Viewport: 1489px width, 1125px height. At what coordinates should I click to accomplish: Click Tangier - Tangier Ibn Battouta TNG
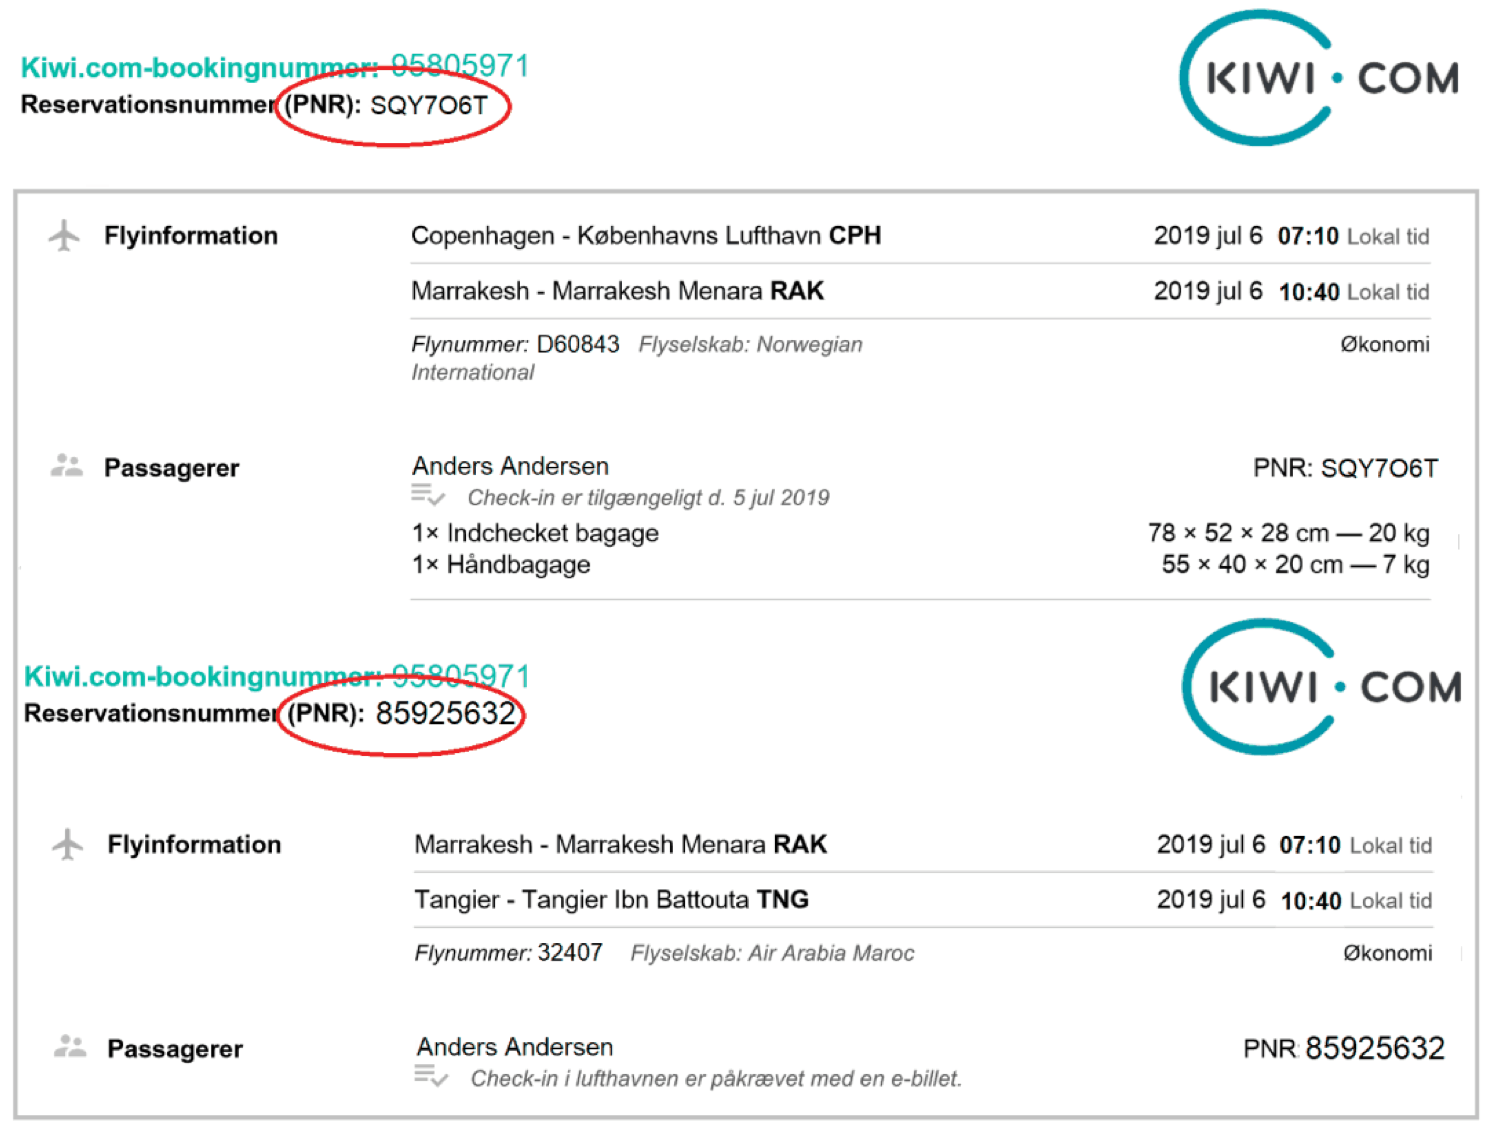611,900
